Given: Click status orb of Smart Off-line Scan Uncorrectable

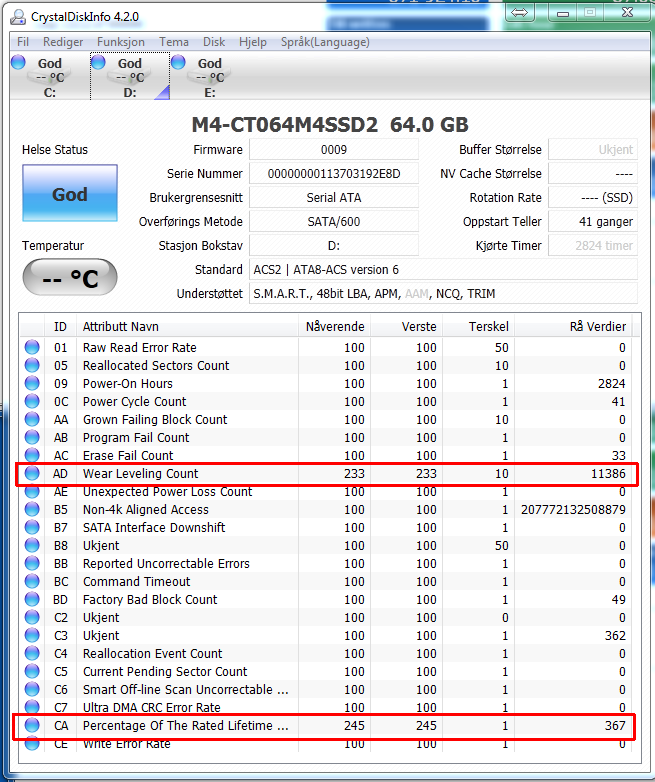Looking at the screenshot, I should coord(32,689).
